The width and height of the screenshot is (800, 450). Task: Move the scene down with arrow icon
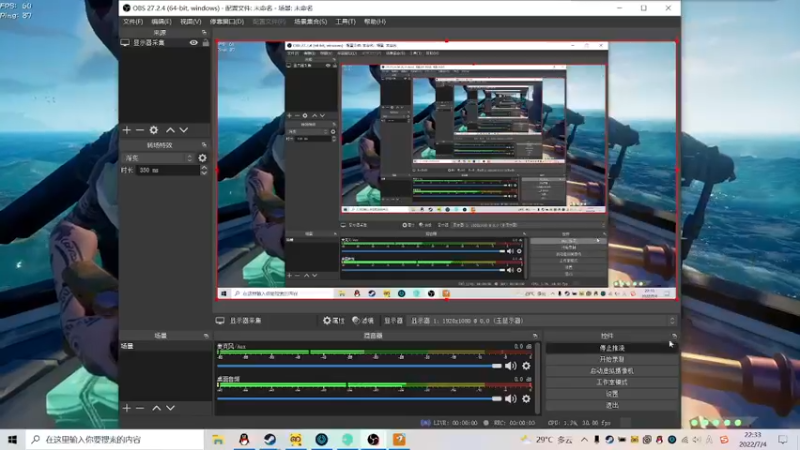tap(170, 408)
